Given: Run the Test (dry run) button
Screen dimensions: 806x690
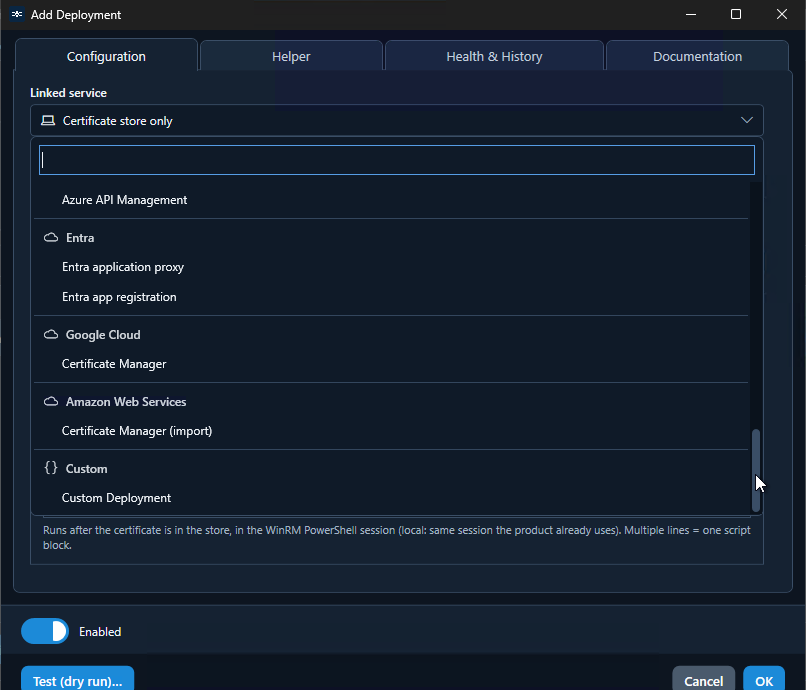Looking at the screenshot, I should point(78,680).
